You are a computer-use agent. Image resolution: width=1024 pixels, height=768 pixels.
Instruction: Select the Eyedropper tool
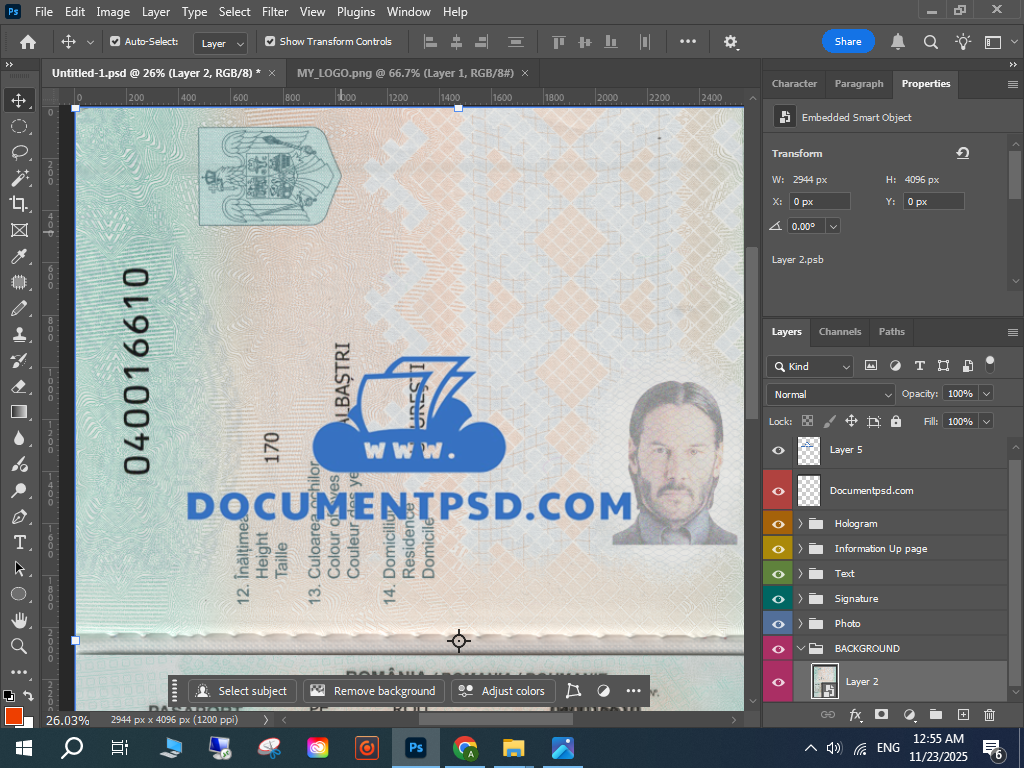click(19, 257)
